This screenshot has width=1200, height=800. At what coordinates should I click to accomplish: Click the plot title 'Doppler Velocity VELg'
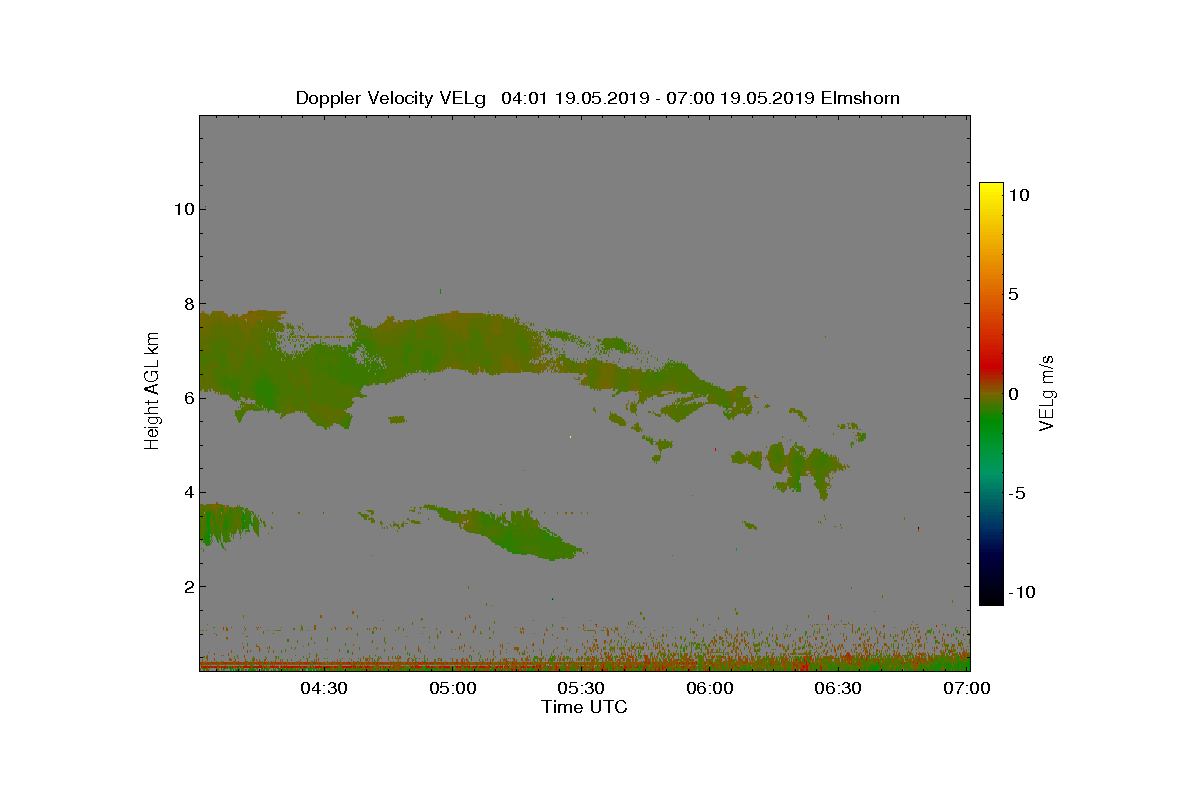pos(391,98)
